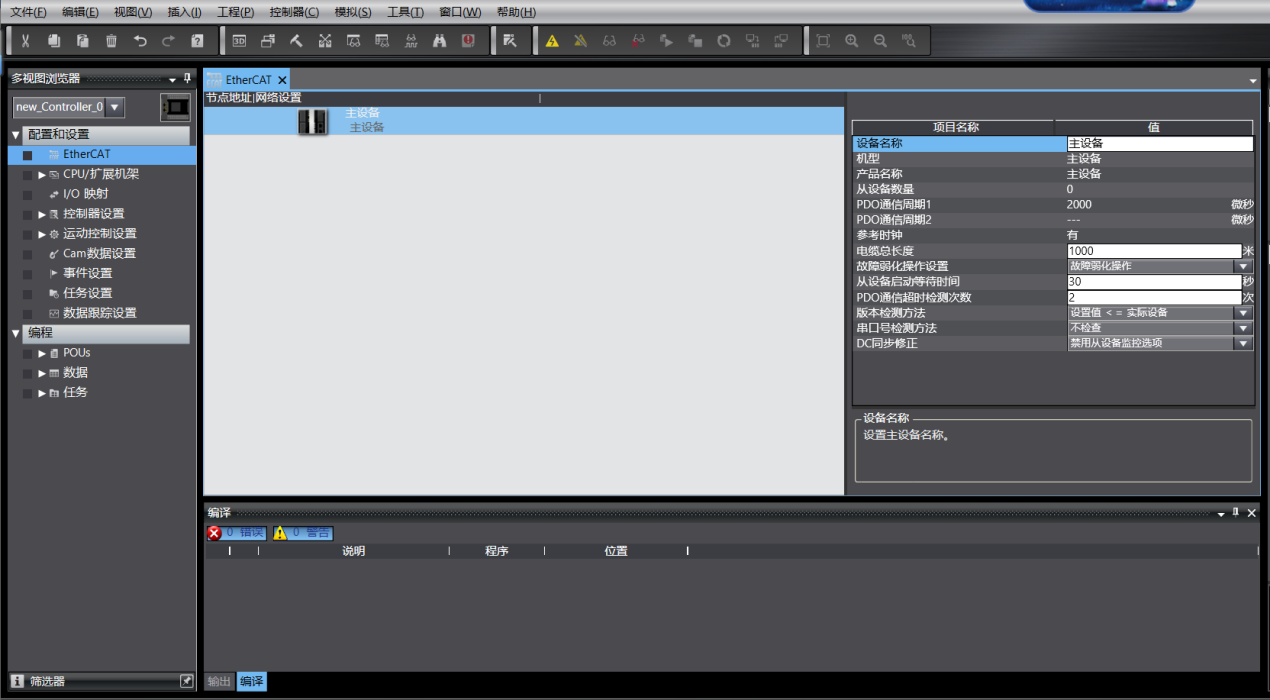Click the 0 错误 filter button
The height and width of the screenshot is (700, 1270).
point(236,533)
